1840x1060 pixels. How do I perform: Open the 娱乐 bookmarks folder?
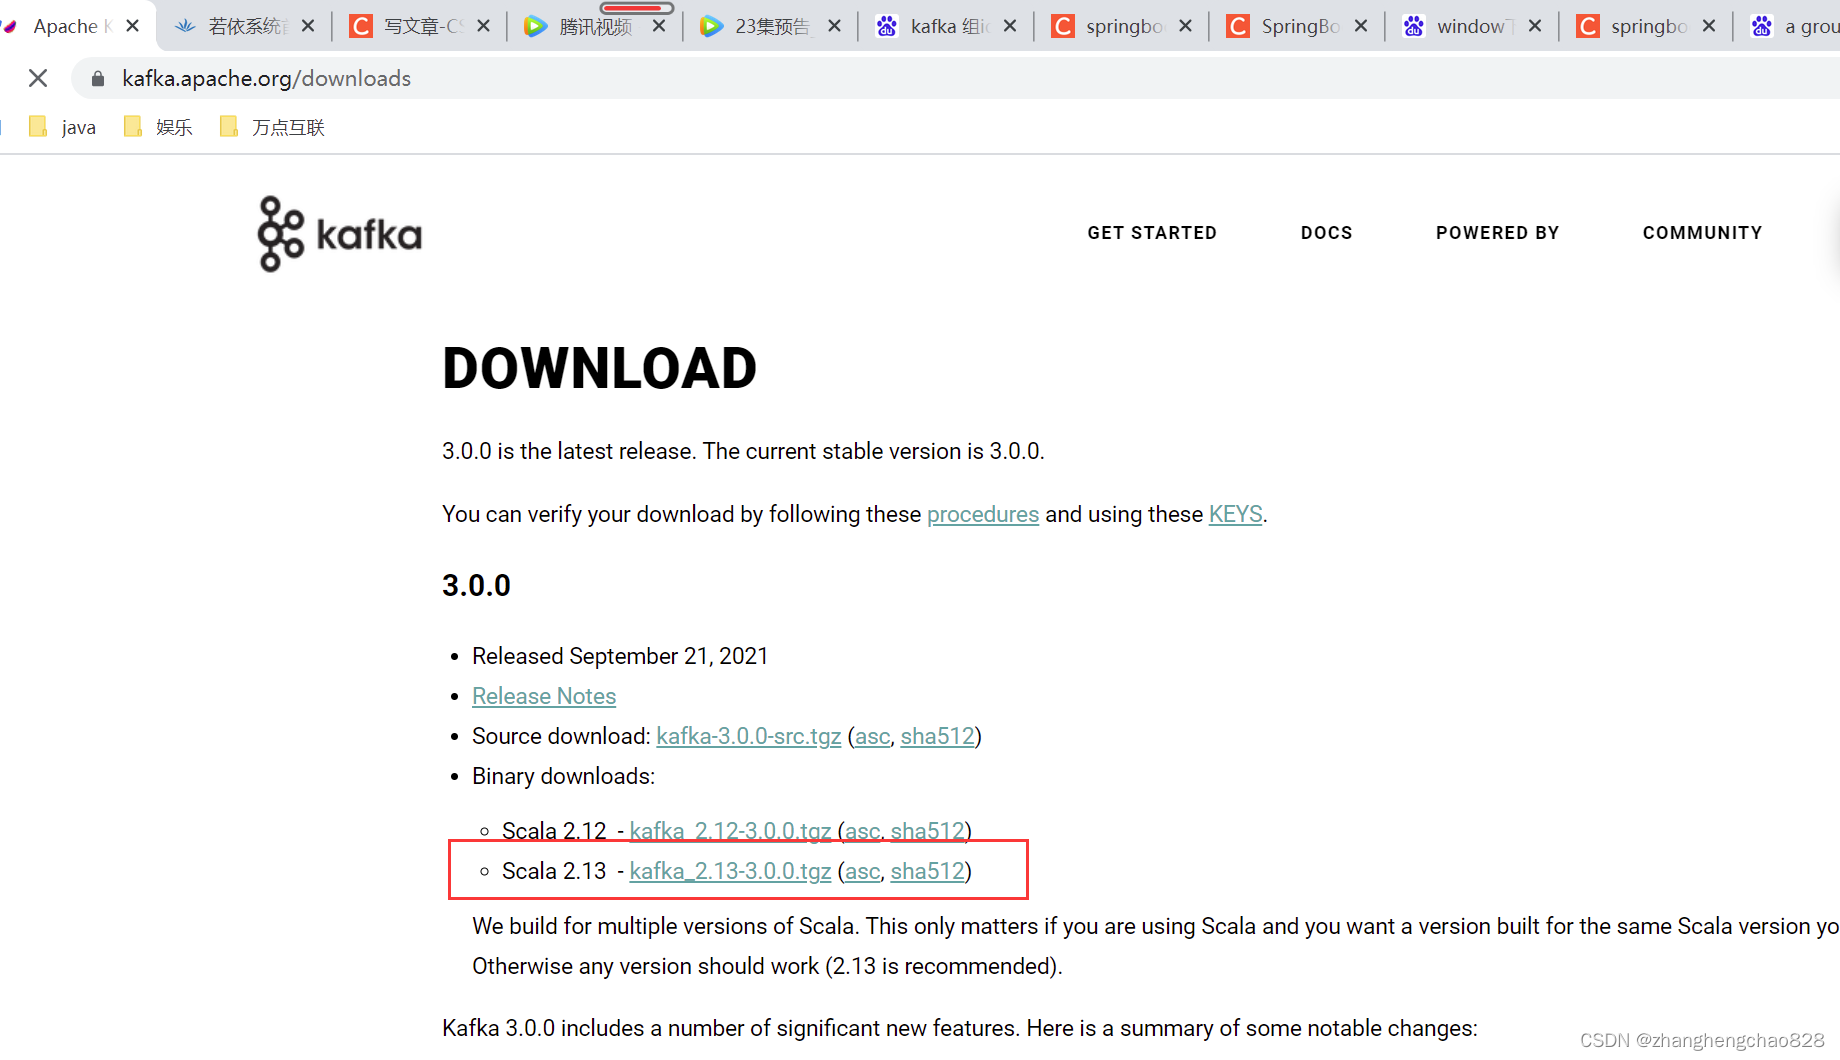coord(158,127)
